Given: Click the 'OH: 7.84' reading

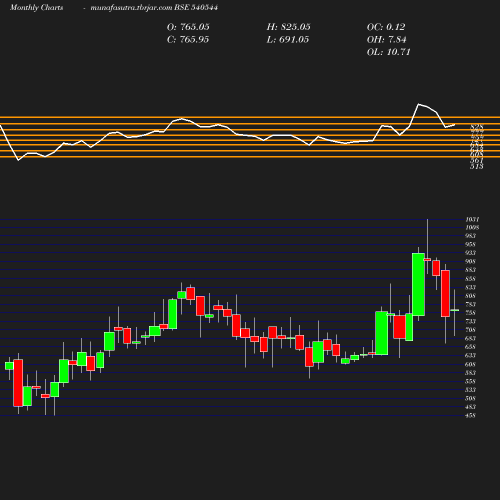Looking at the screenshot, I should [386, 40].
